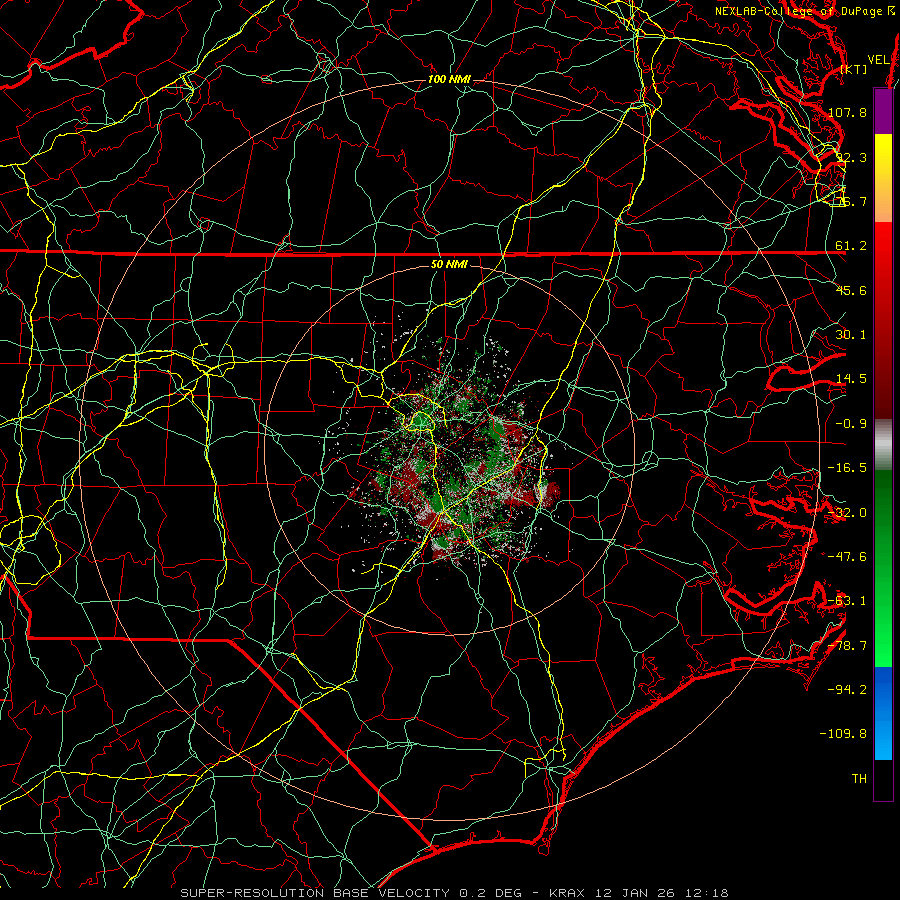Click the 100 NMI range ring label
This screenshot has height=900, width=900.
click(449, 79)
